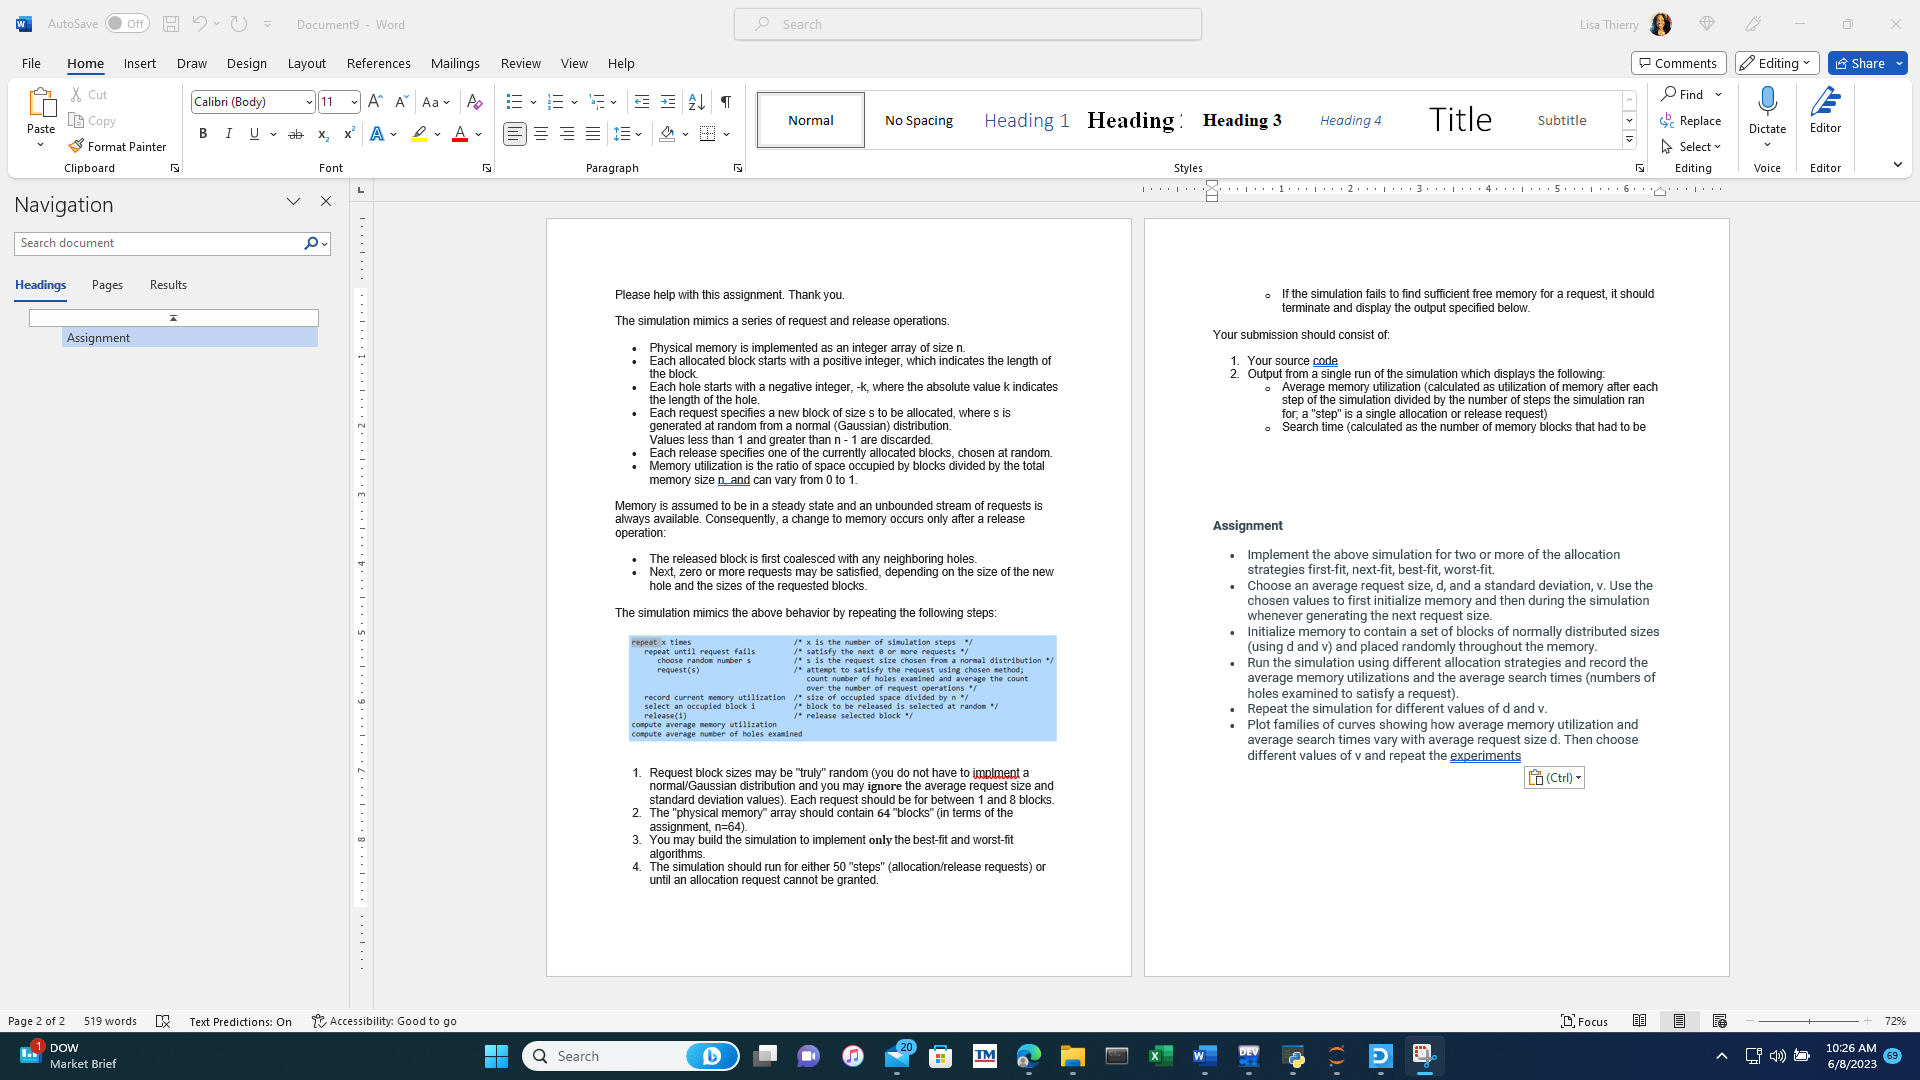Click the source code hyperlink
The width and height of the screenshot is (1920, 1080).
click(1324, 360)
